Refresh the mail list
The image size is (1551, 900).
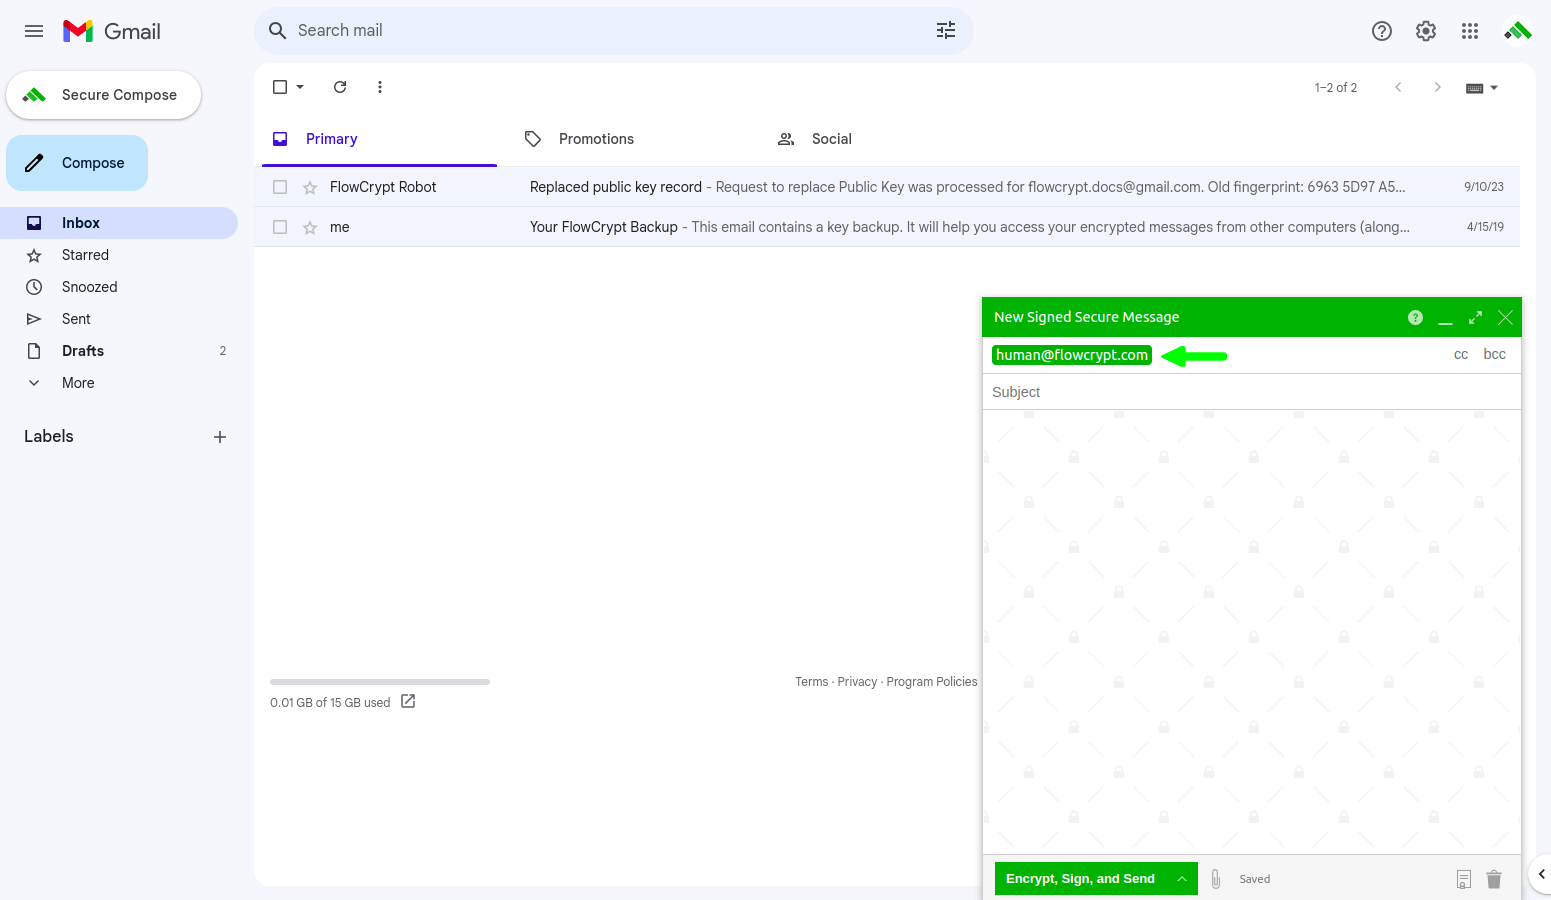pyautogui.click(x=340, y=87)
